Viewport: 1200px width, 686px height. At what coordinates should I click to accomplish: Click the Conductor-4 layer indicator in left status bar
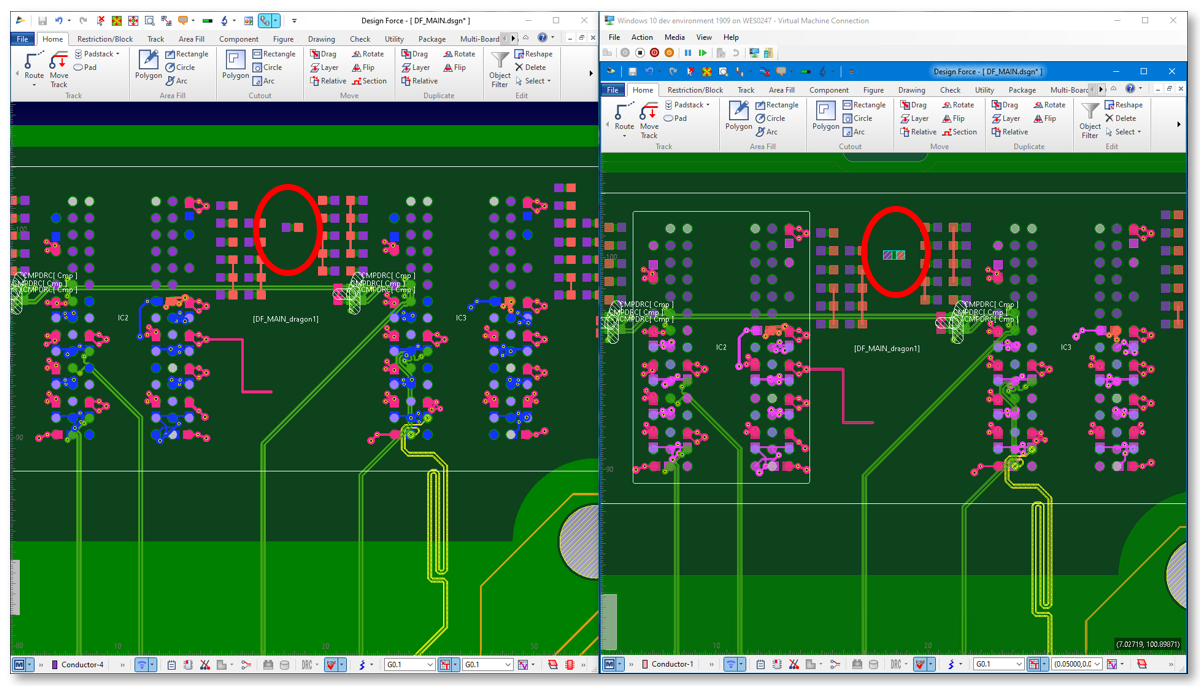(x=77, y=664)
